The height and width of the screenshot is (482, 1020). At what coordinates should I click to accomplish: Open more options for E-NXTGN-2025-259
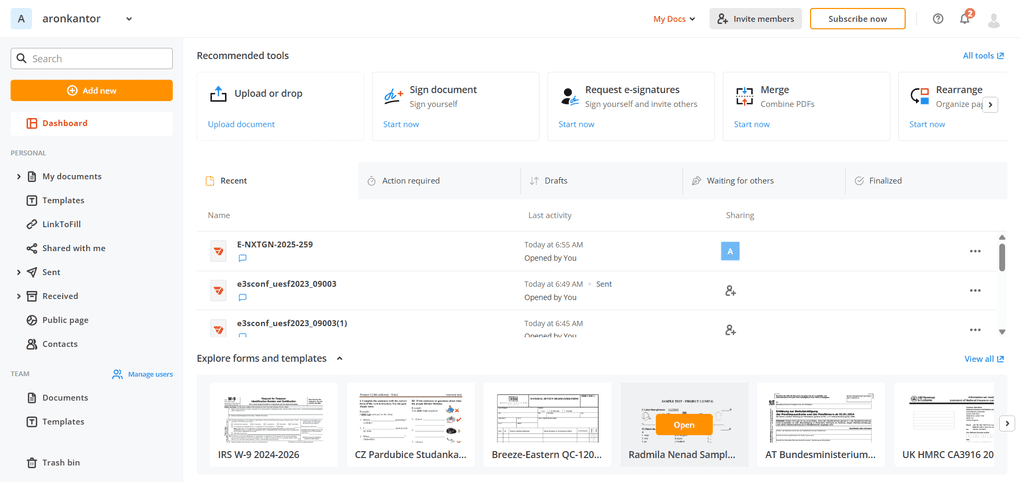pyautogui.click(x=975, y=251)
